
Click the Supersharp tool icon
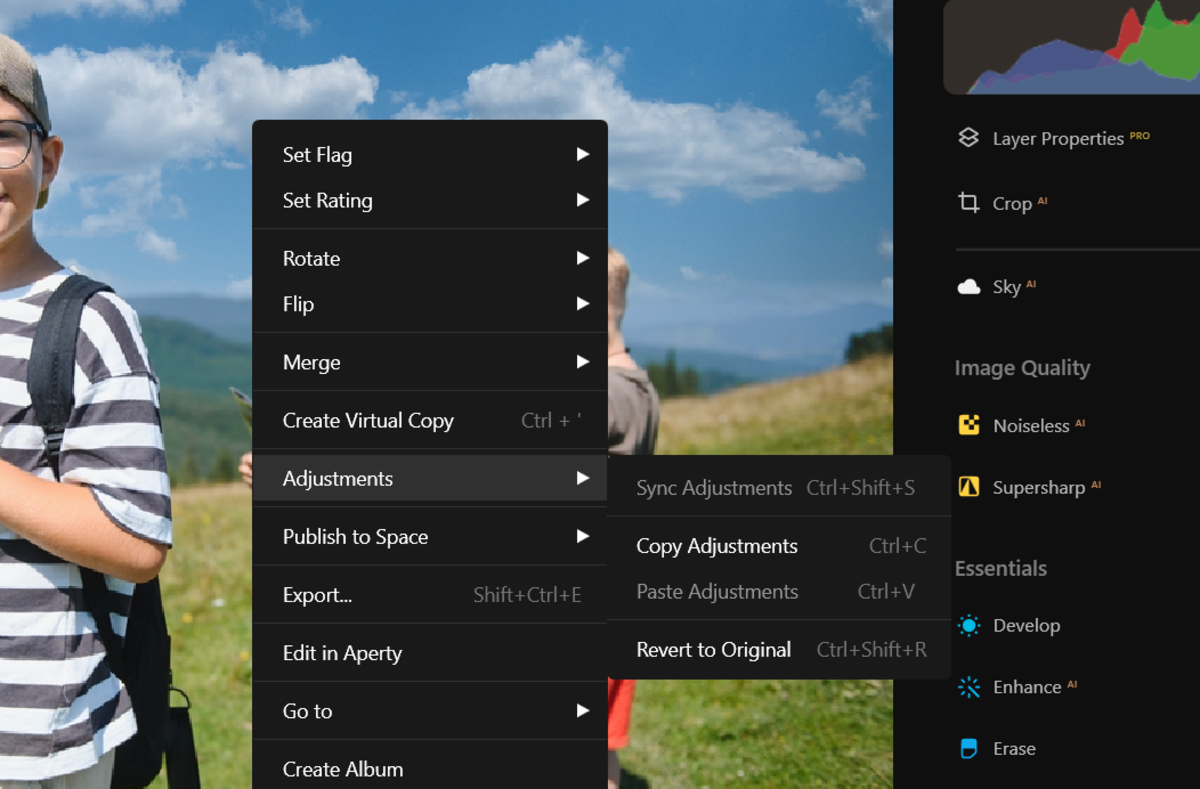968,487
